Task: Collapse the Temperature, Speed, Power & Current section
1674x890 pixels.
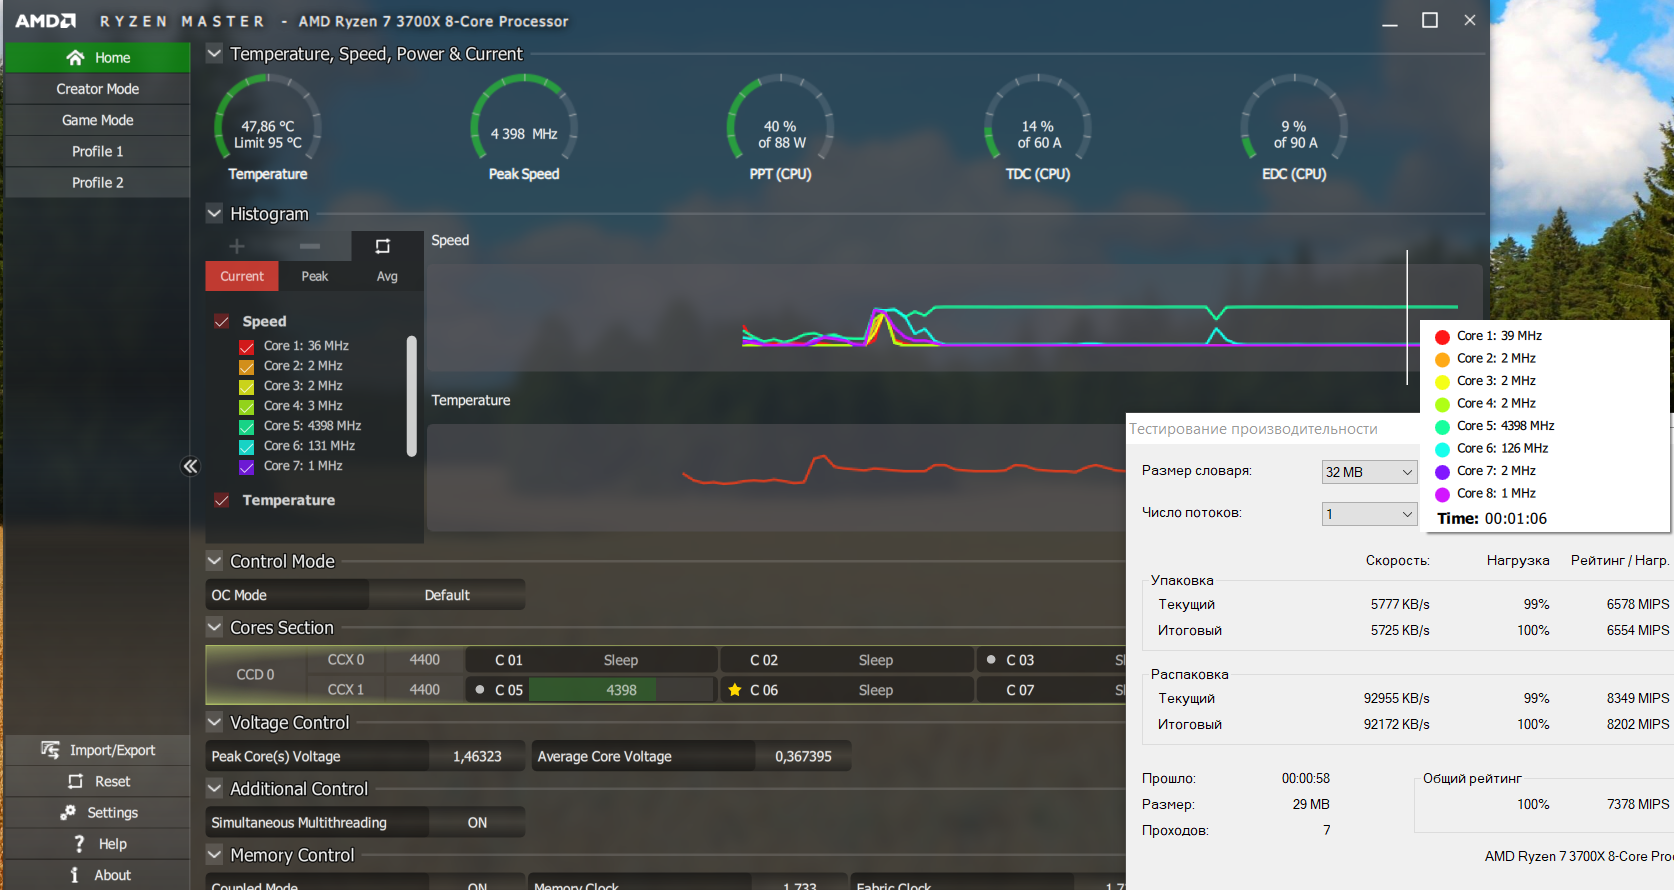Action: [214, 54]
